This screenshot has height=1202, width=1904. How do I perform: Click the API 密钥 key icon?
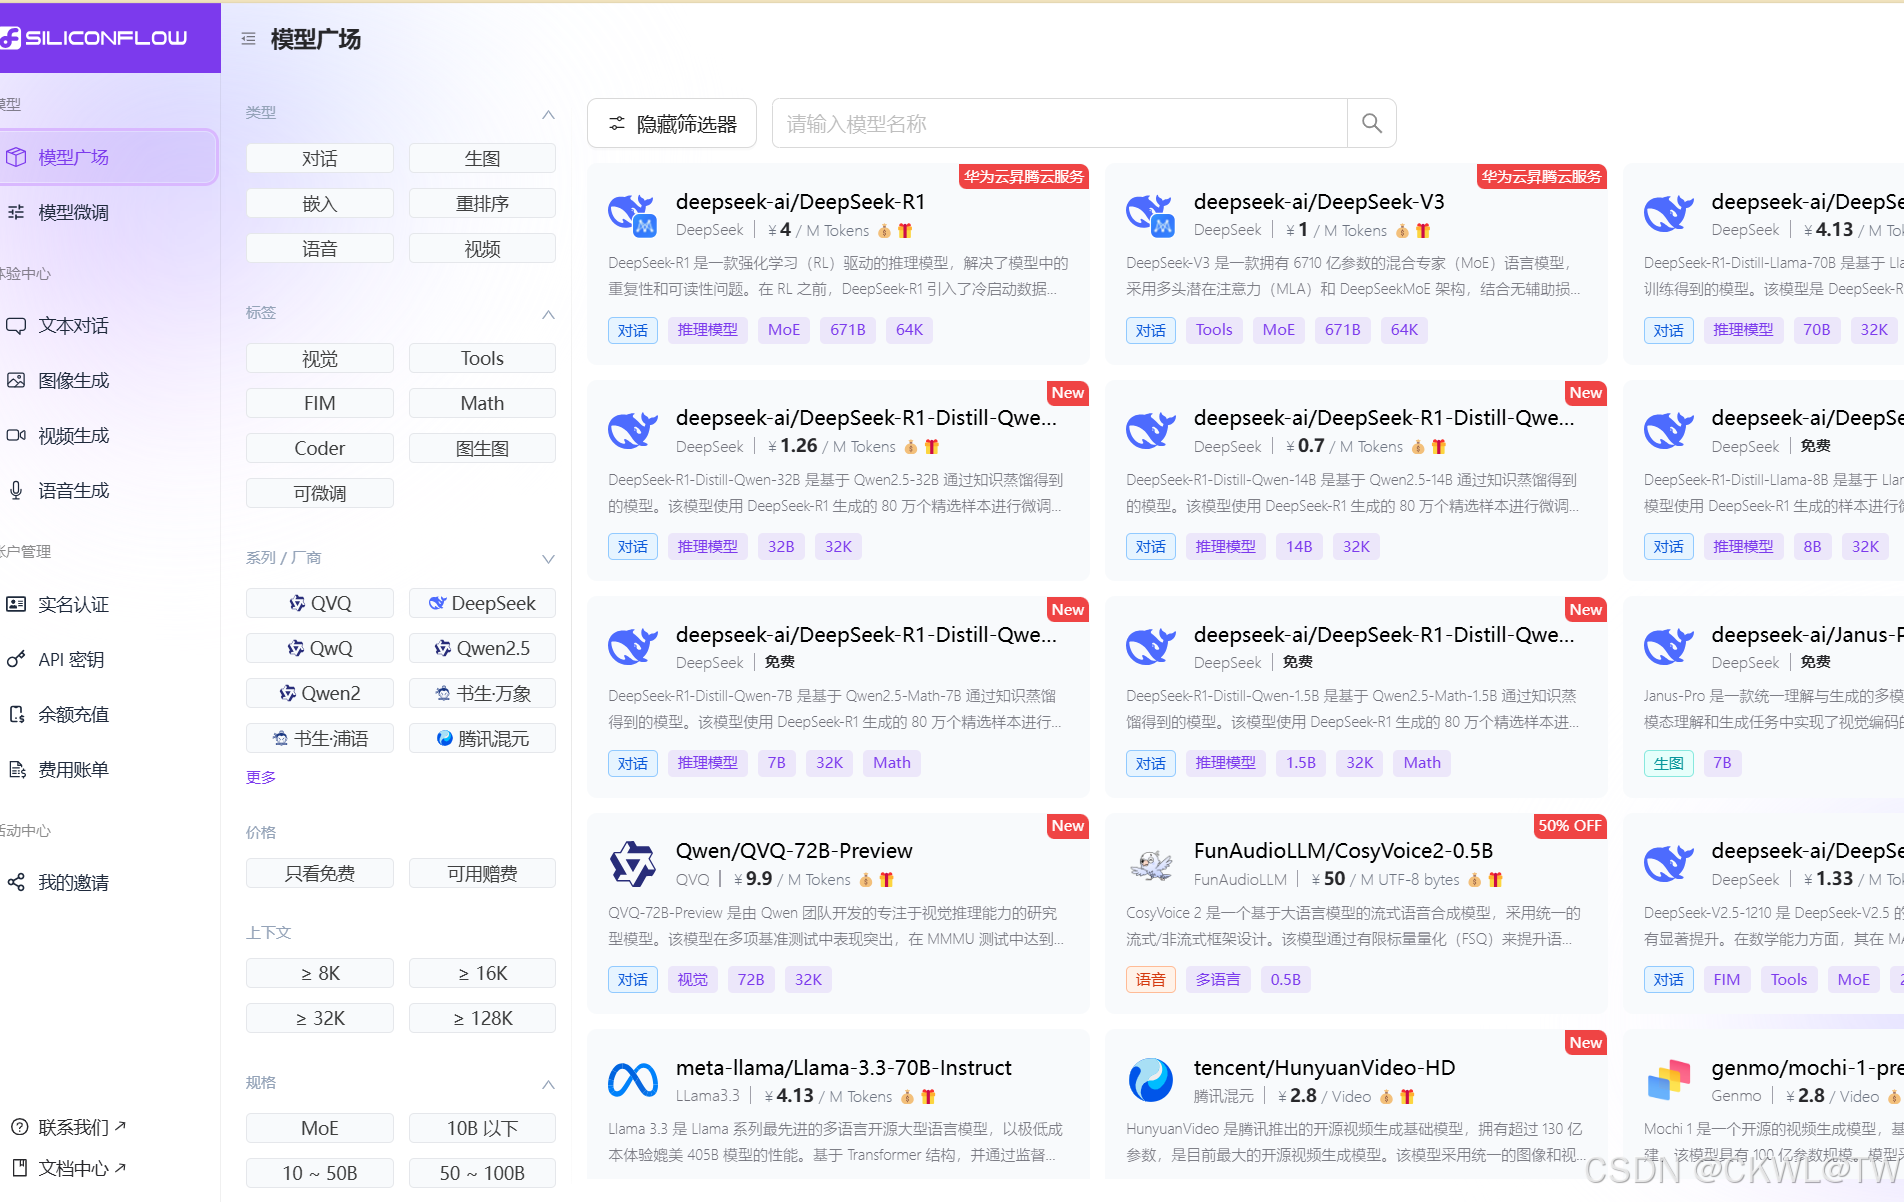16,659
